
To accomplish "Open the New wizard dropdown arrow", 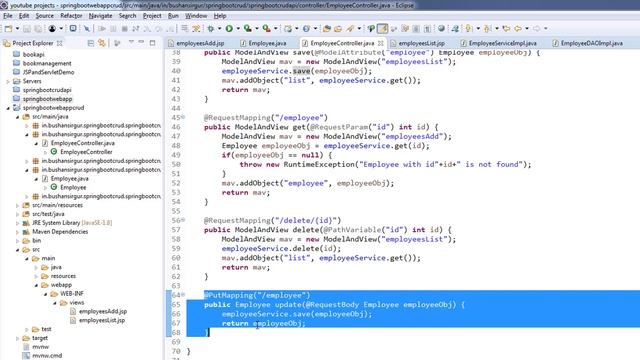I will point(17,29).
